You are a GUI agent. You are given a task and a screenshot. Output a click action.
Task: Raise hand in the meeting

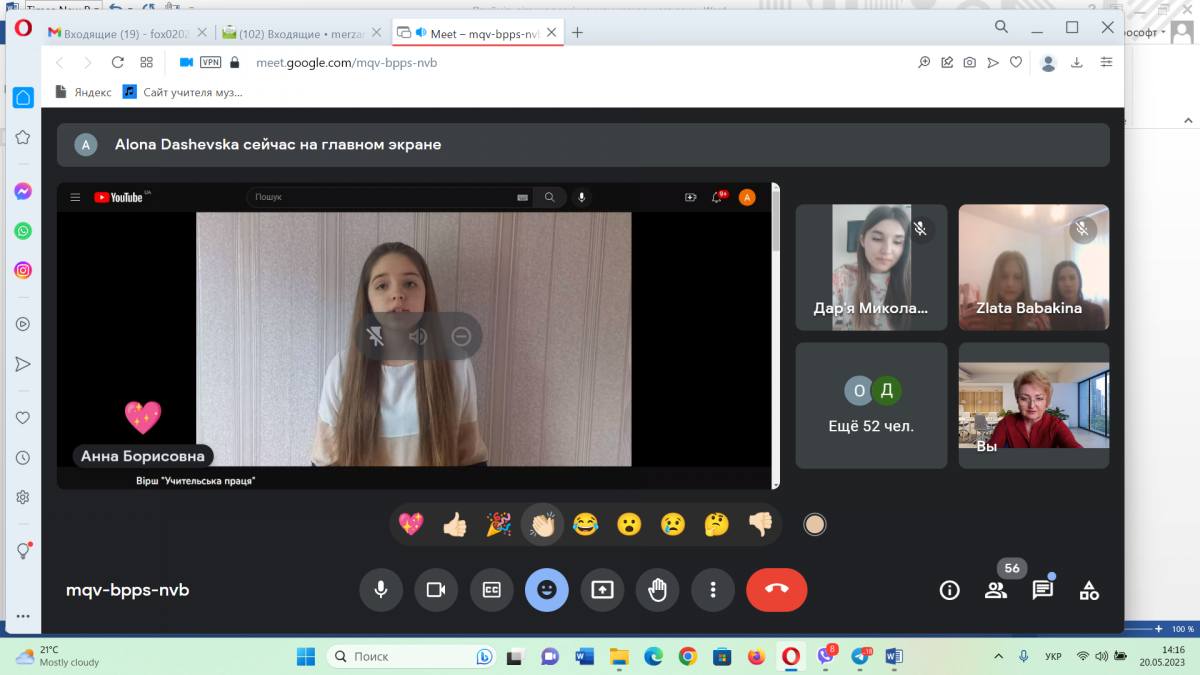[x=657, y=589]
